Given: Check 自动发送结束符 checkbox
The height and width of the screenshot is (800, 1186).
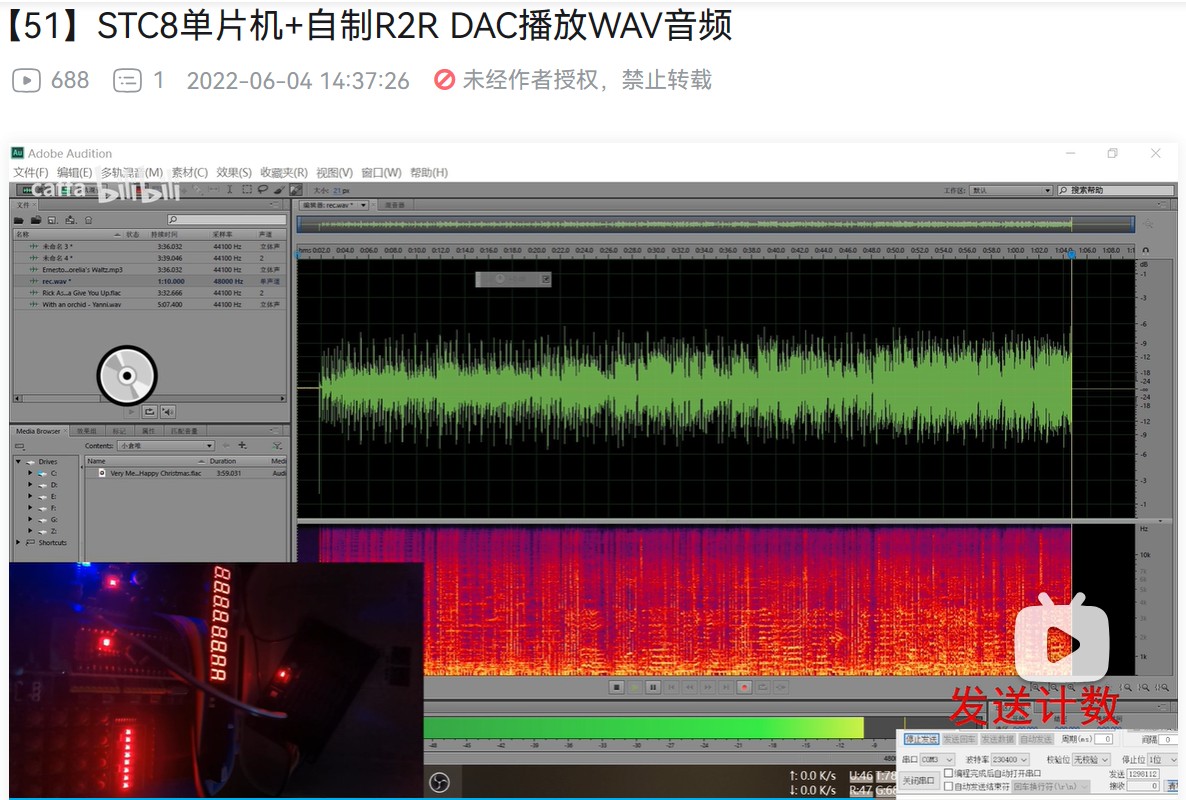Looking at the screenshot, I should point(948,786).
